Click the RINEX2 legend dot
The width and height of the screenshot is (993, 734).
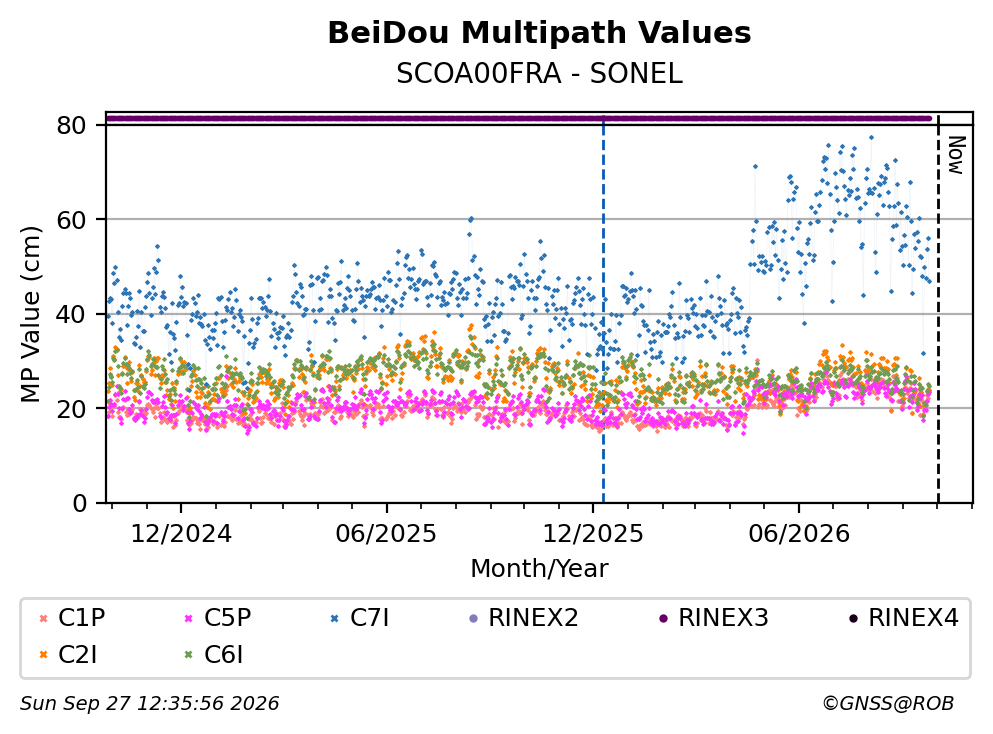point(473,618)
